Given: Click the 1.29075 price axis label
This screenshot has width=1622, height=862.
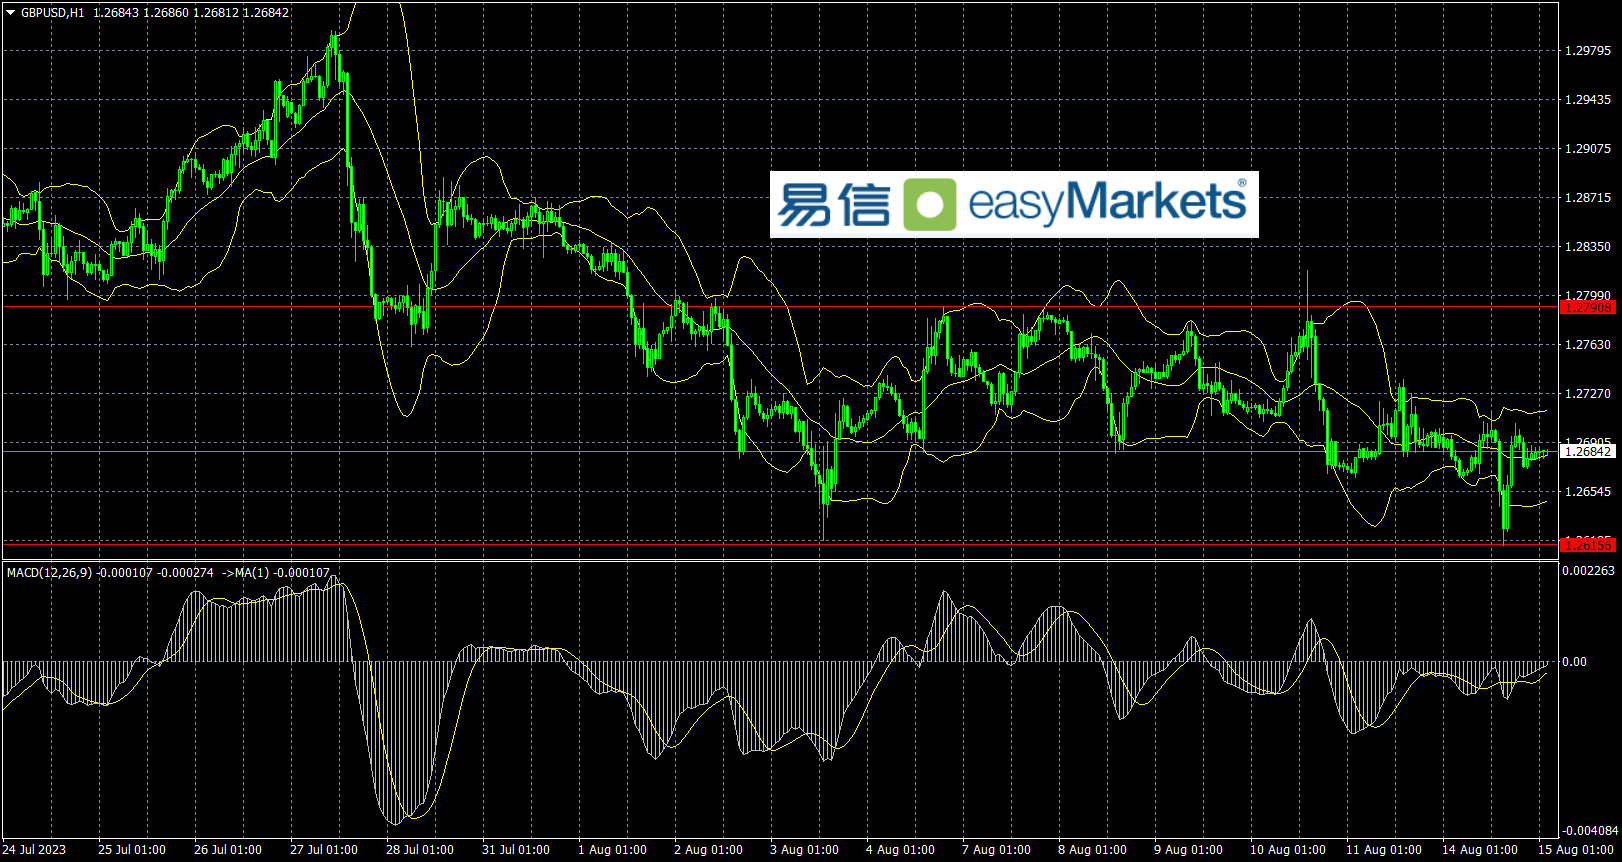Looking at the screenshot, I should pyautogui.click(x=1588, y=149).
